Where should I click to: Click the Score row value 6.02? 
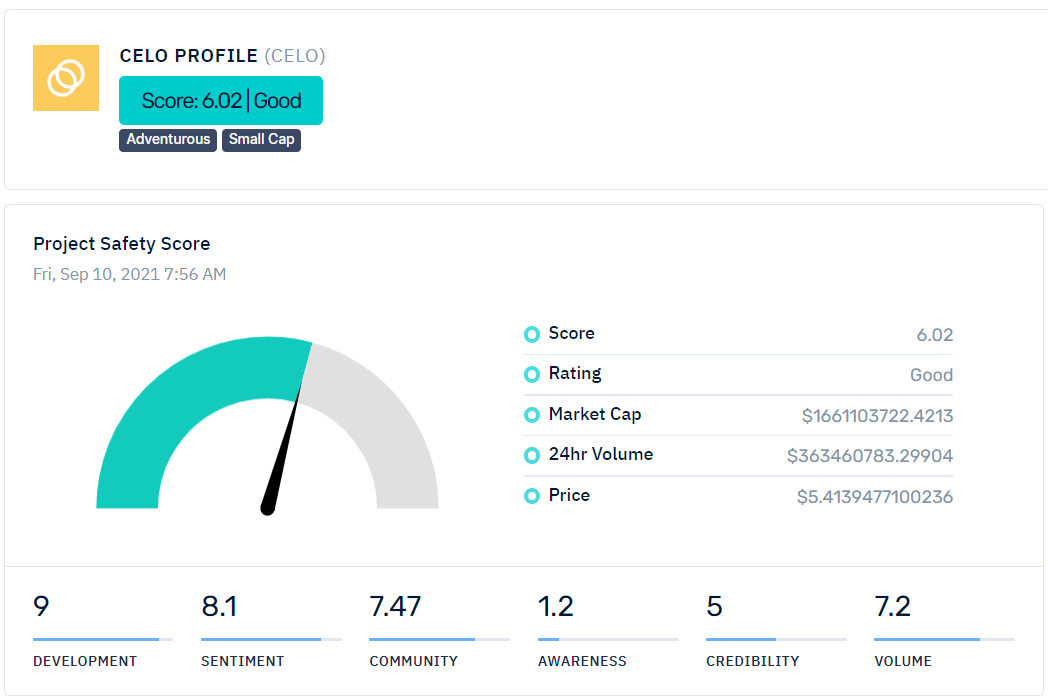tap(934, 334)
